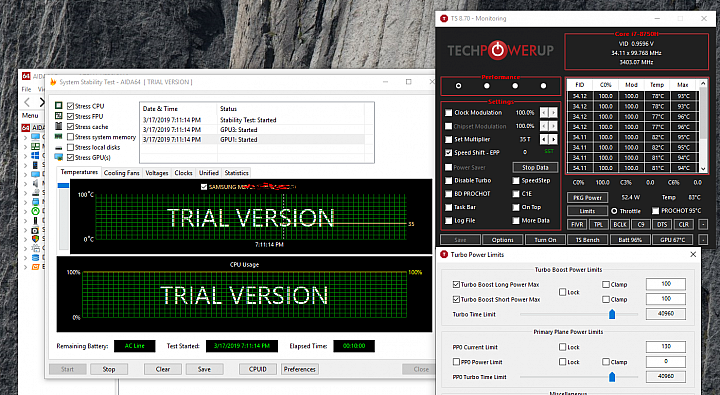Select the first Performance profile radio button
The height and width of the screenshot is (395, 720).
(x=458, y=86)
